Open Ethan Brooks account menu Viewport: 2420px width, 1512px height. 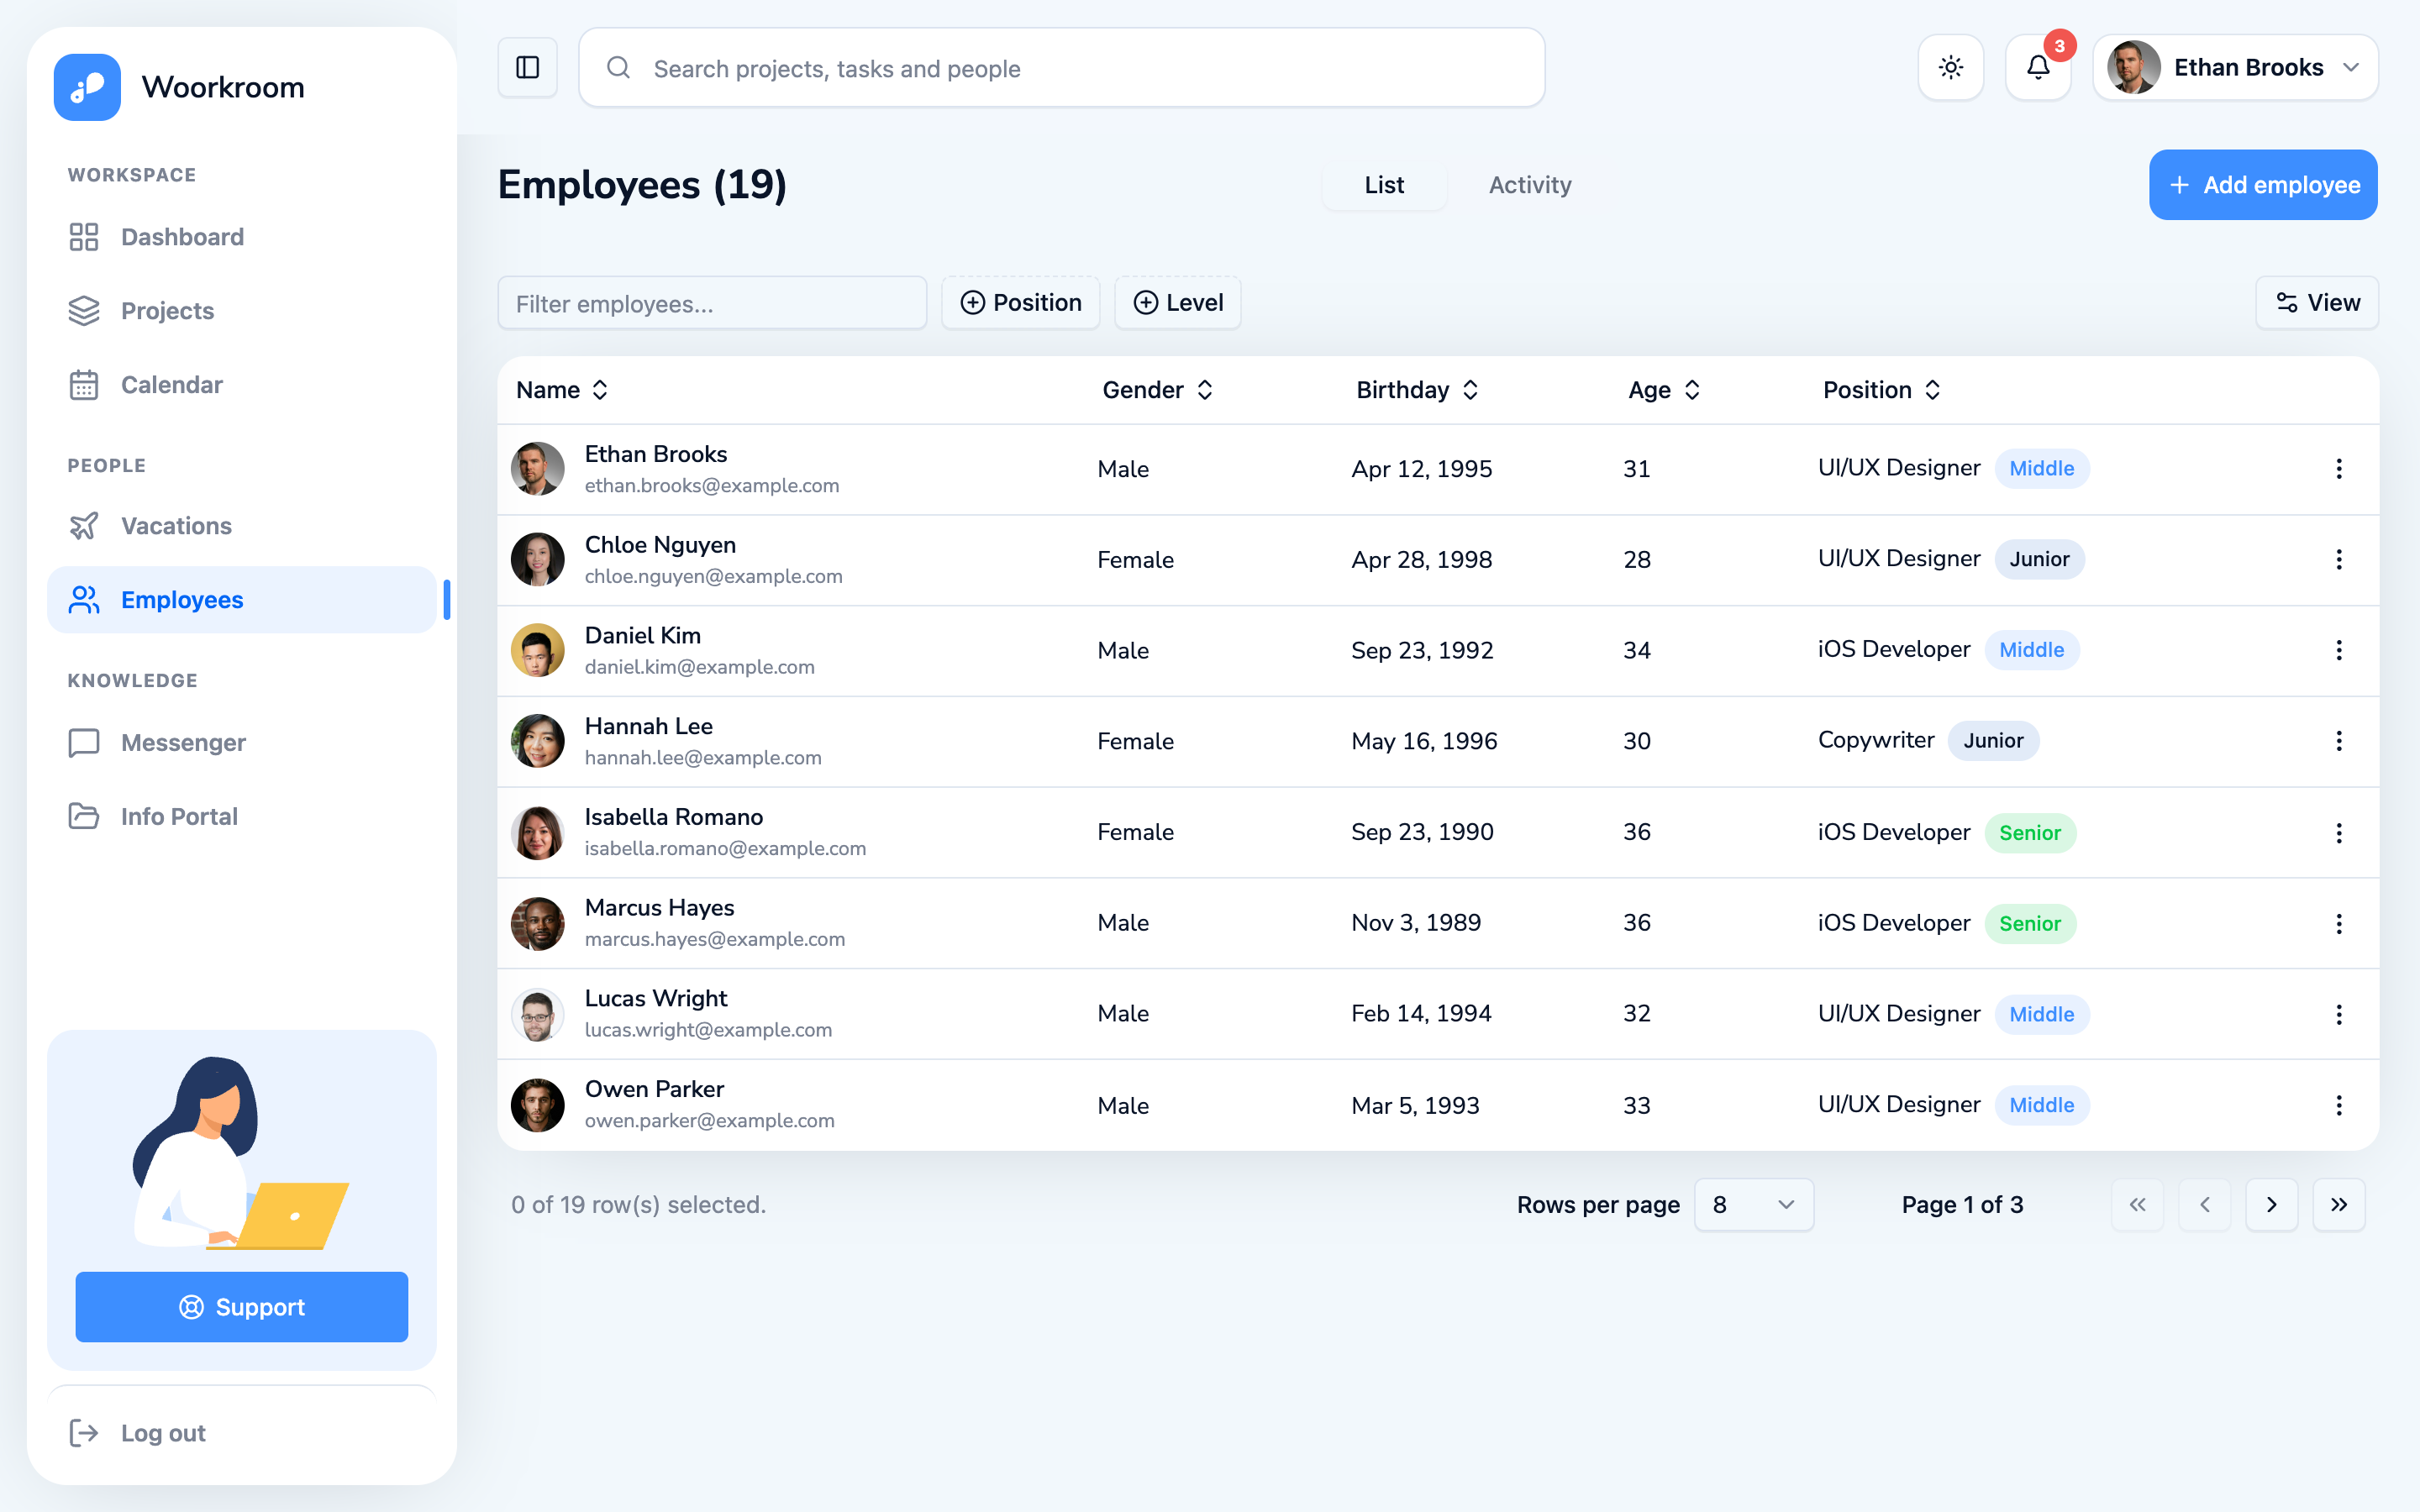[x=2235, y=67]
